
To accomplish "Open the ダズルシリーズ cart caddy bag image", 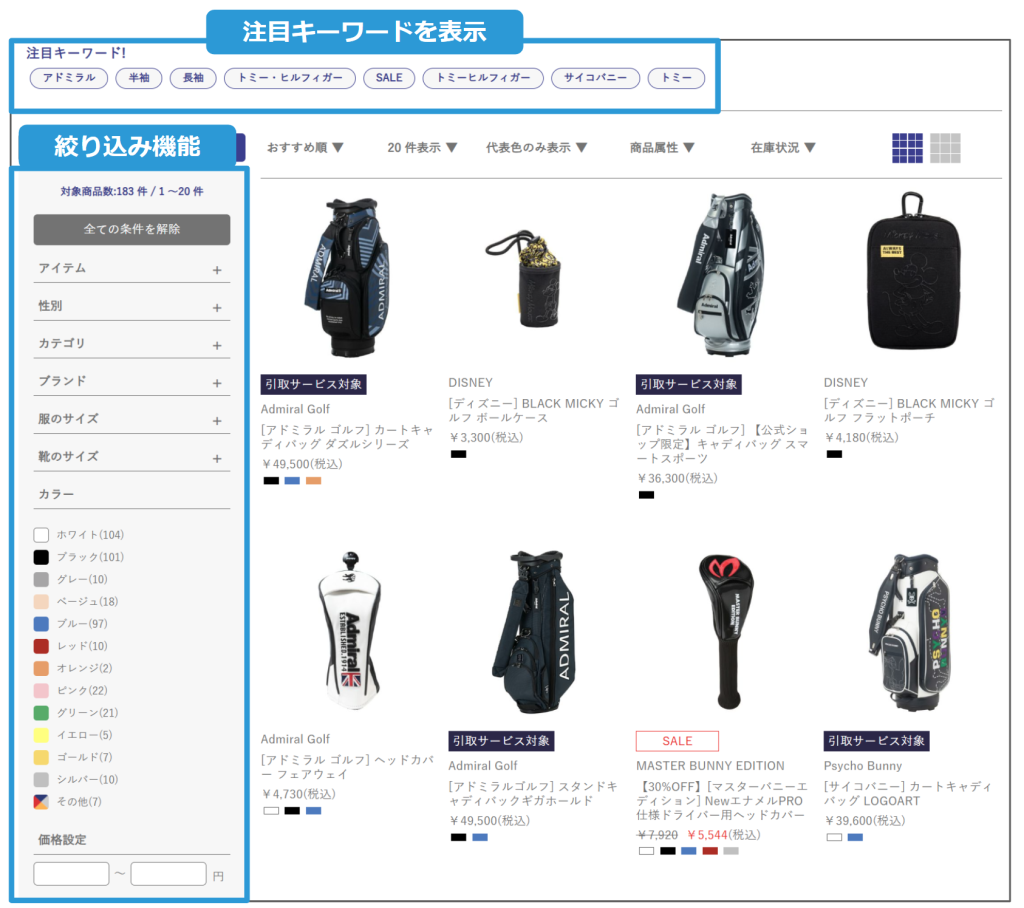I will point(348,278).
